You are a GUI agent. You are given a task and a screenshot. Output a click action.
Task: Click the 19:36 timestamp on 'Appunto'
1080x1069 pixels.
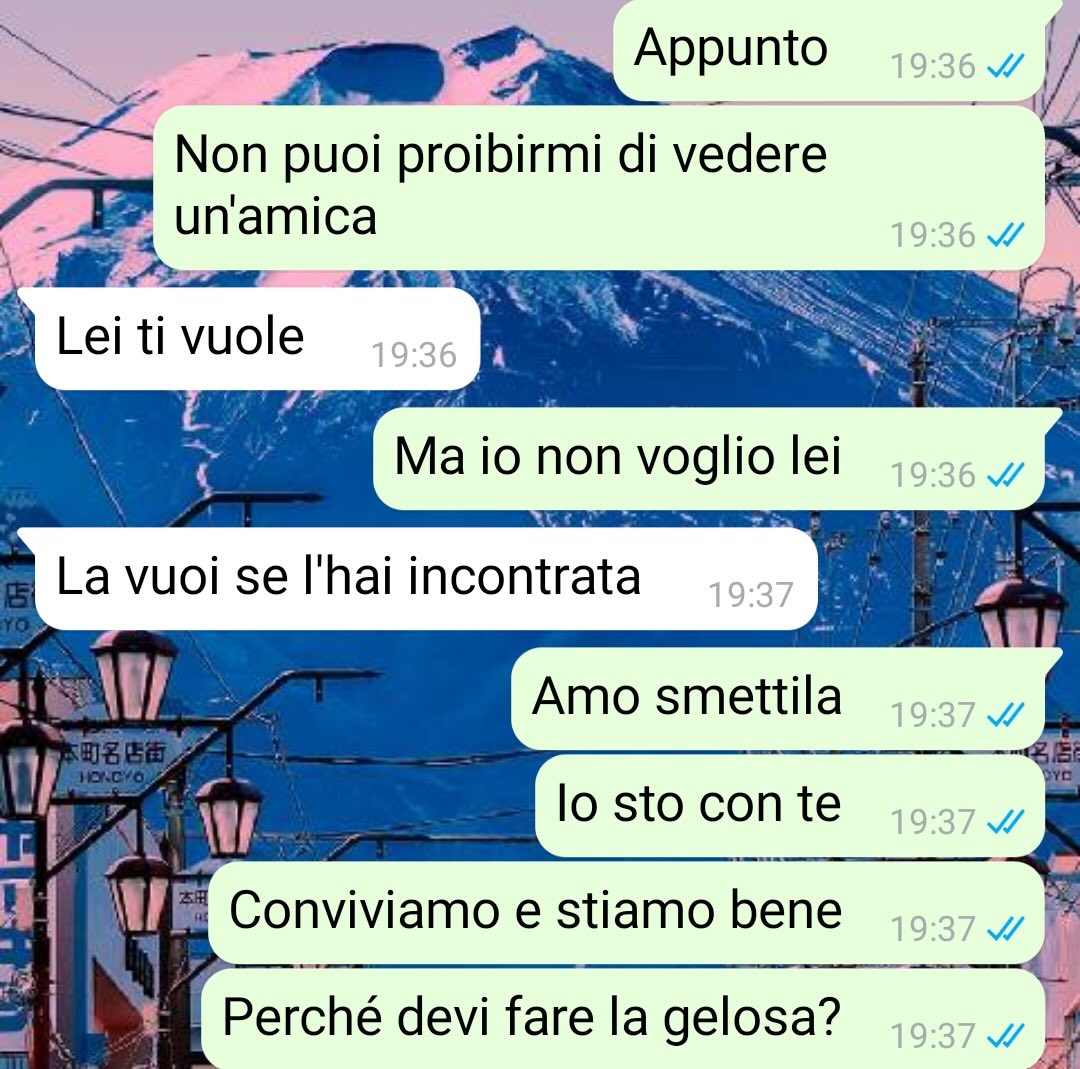click(933, 67)
